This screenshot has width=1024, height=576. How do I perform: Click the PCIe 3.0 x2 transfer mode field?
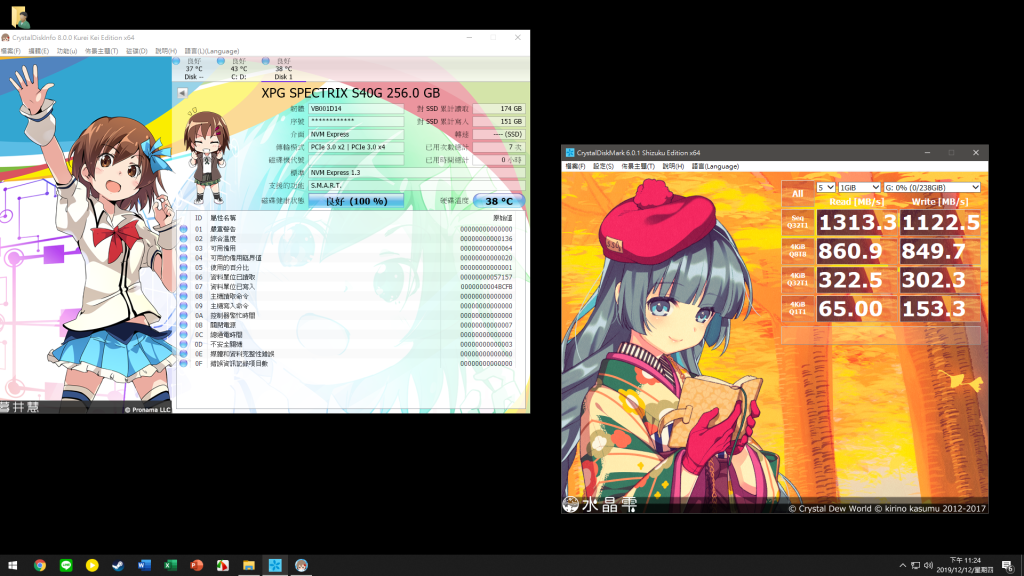point(356,147)
